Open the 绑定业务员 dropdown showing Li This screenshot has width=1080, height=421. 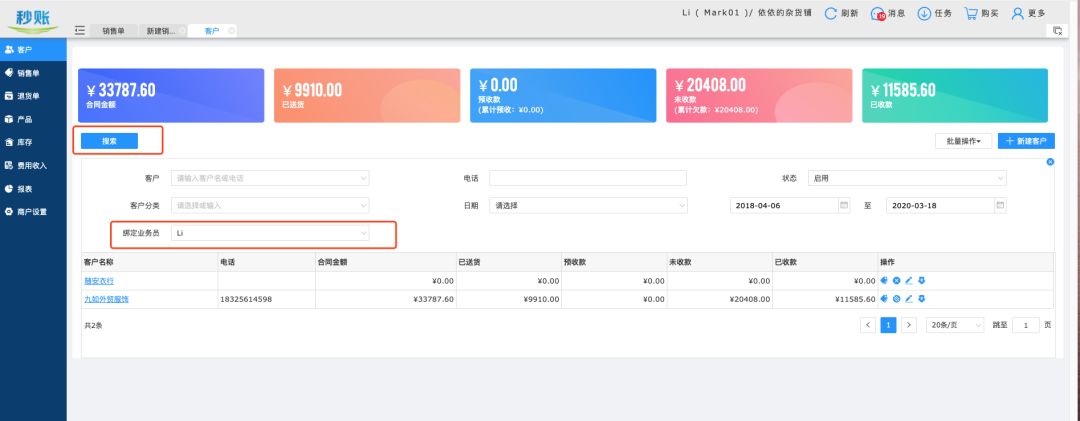click(270, 234)
